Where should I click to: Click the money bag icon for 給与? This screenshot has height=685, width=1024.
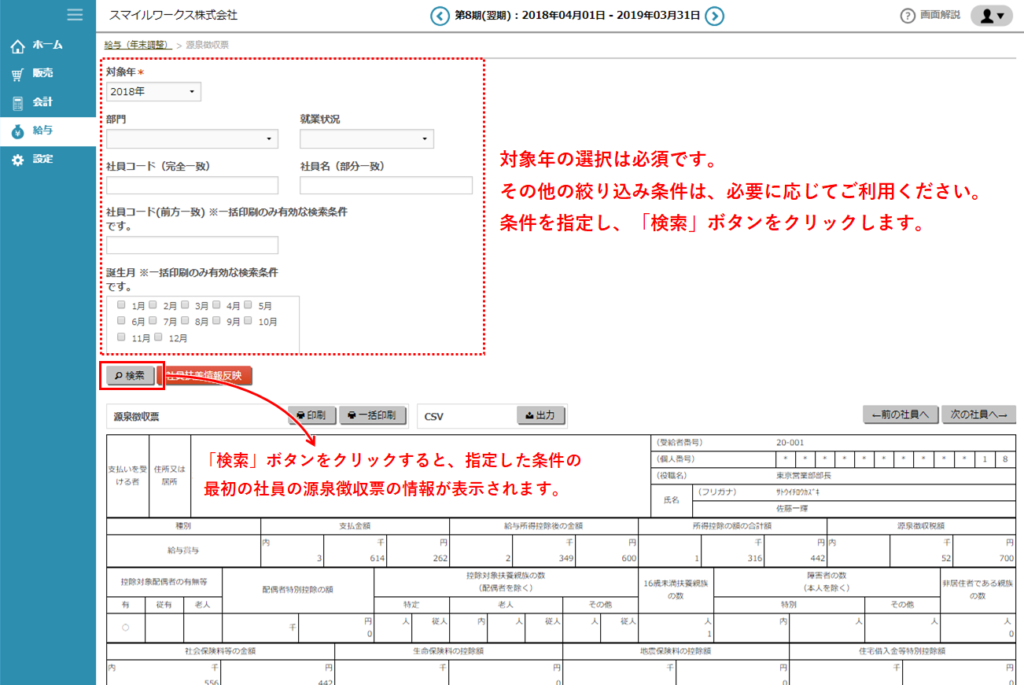18,131
